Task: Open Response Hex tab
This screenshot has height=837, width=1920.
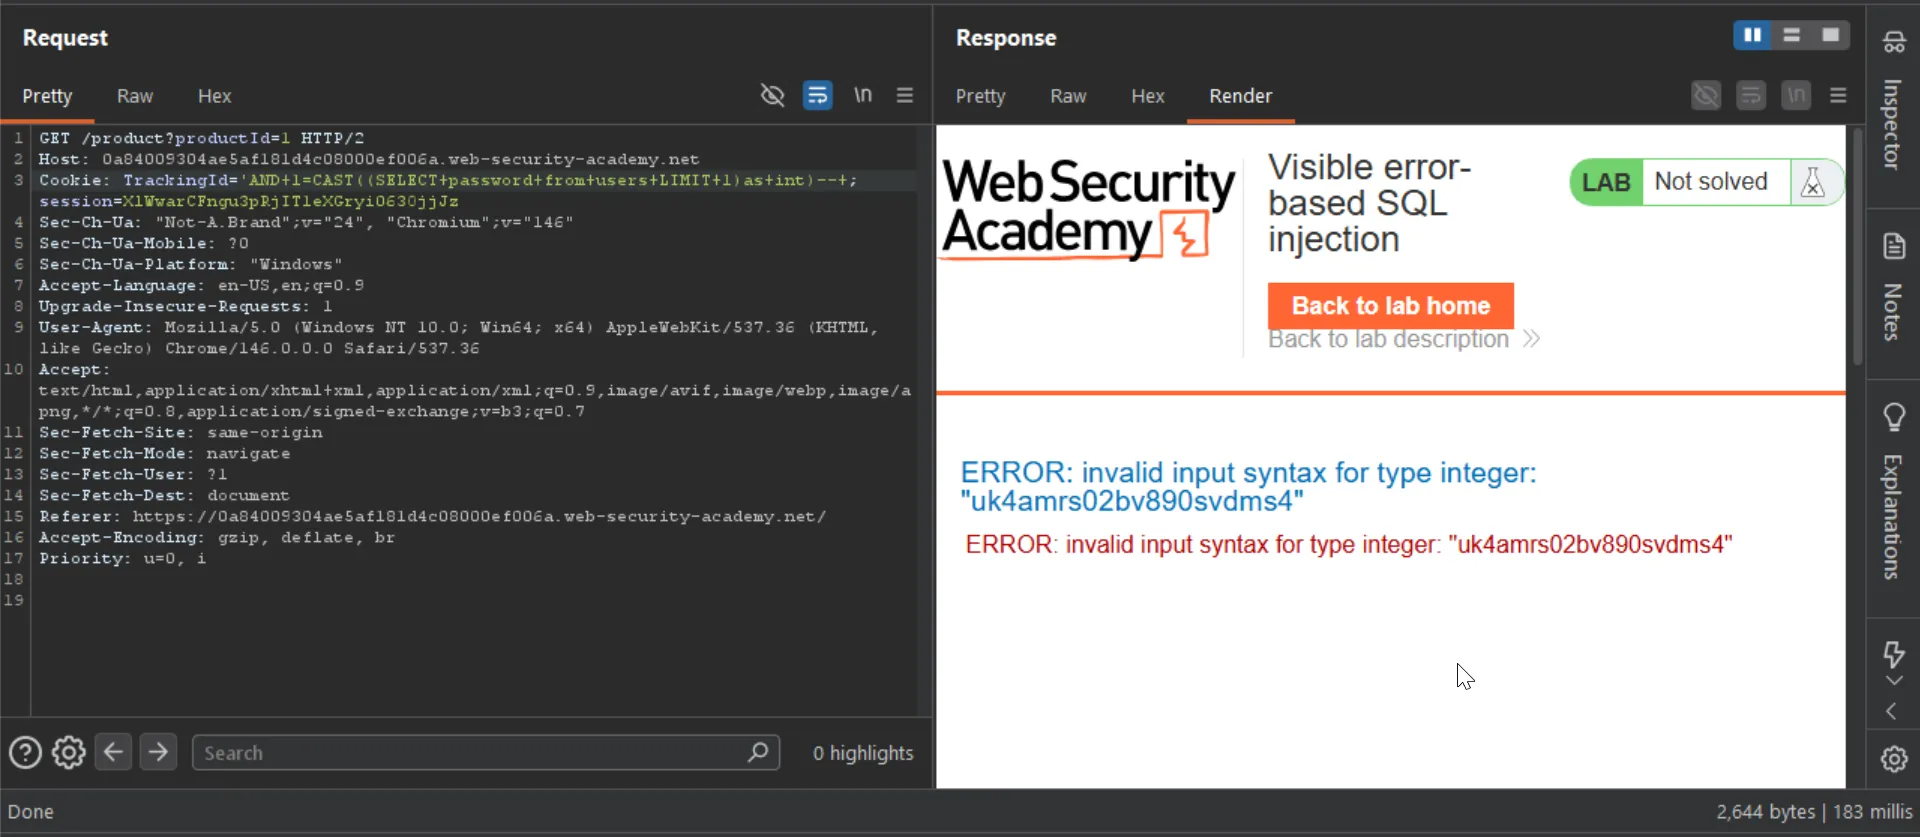Action: tap(1147, 96)
